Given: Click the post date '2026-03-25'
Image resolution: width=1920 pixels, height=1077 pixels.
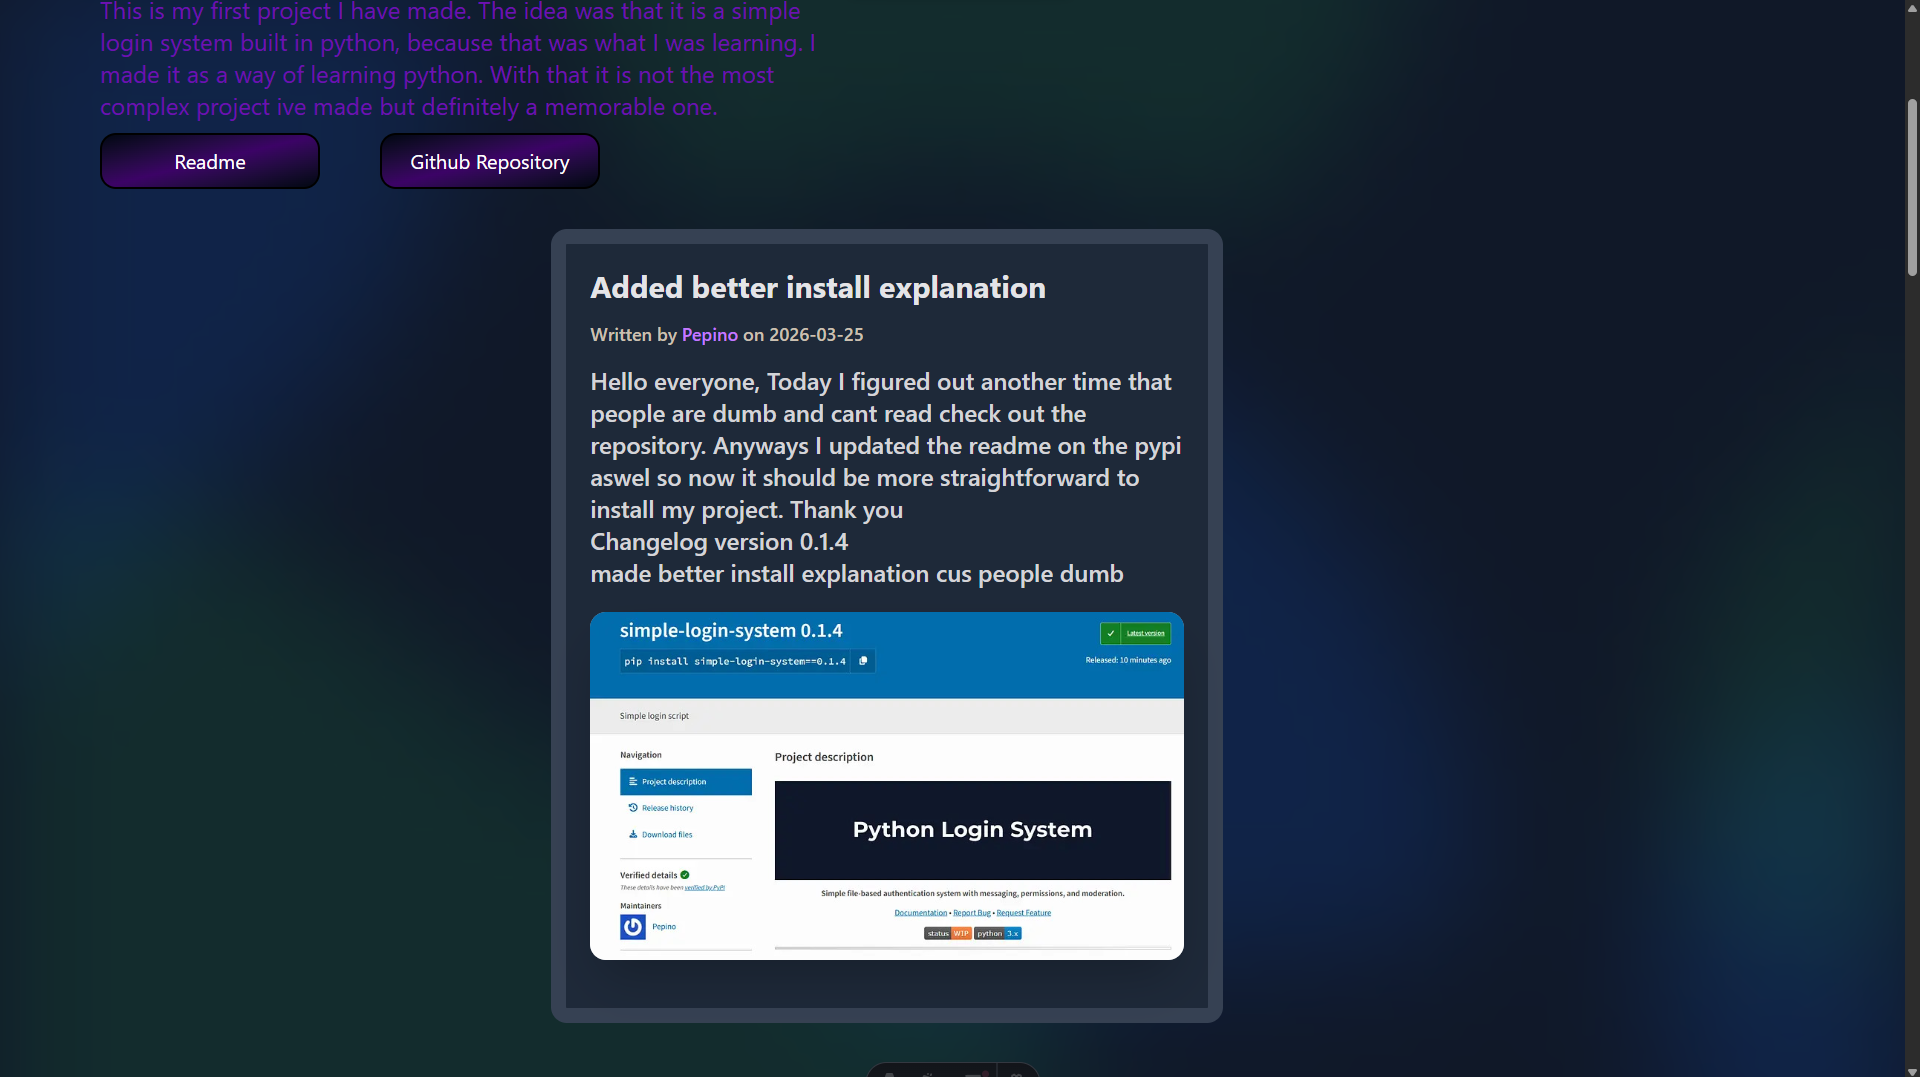Looking at the screenshot, I should 816,335.
